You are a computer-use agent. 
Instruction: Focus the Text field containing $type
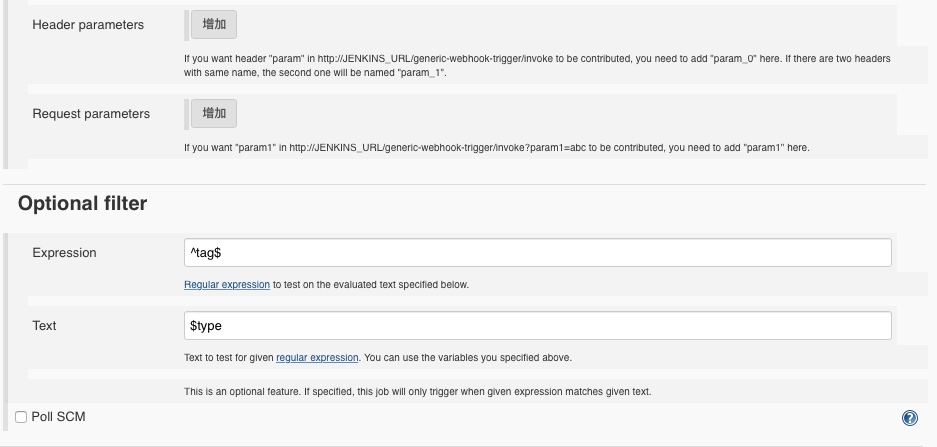538,326
